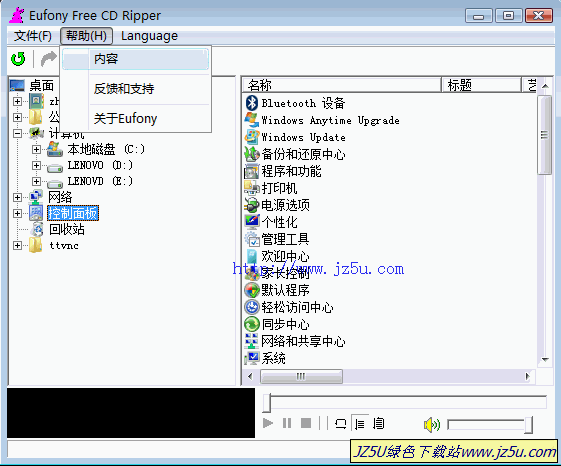The height and width of the screenshot is (466, 561).
Task: Click the 网络和共享中心 icon
Action: pos(252,341)
